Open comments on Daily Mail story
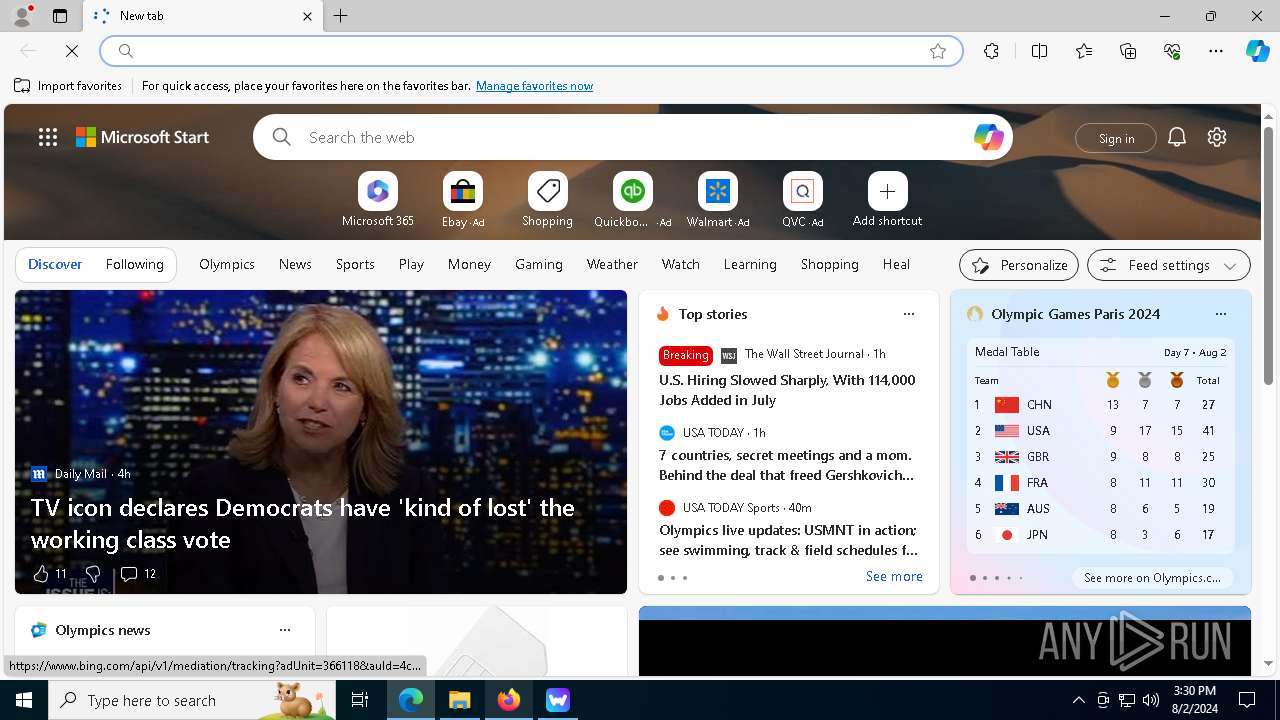 138,574
